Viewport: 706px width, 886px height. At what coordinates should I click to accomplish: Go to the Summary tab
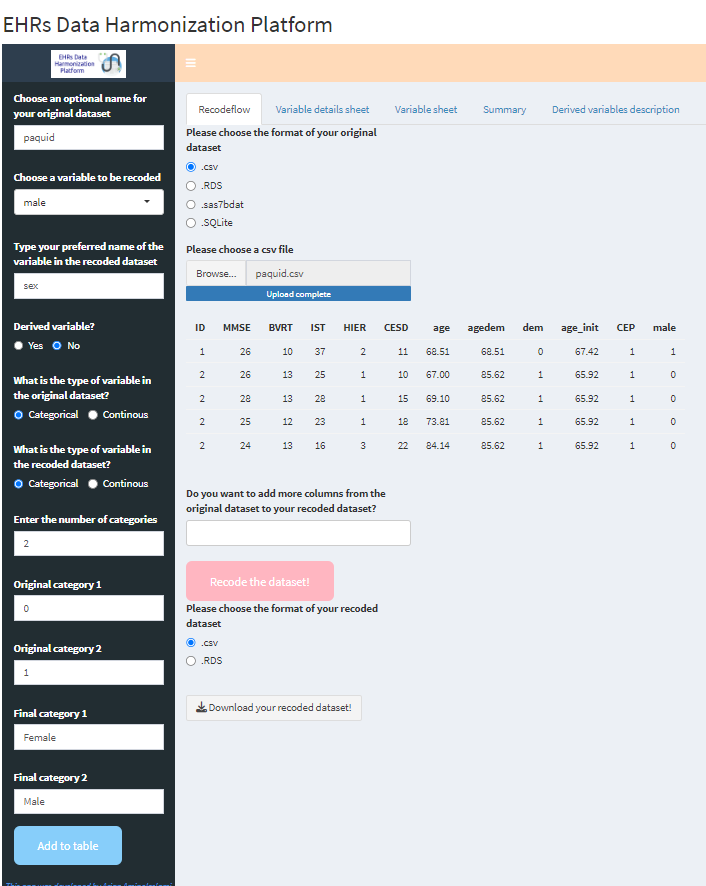tap(504, 110)
